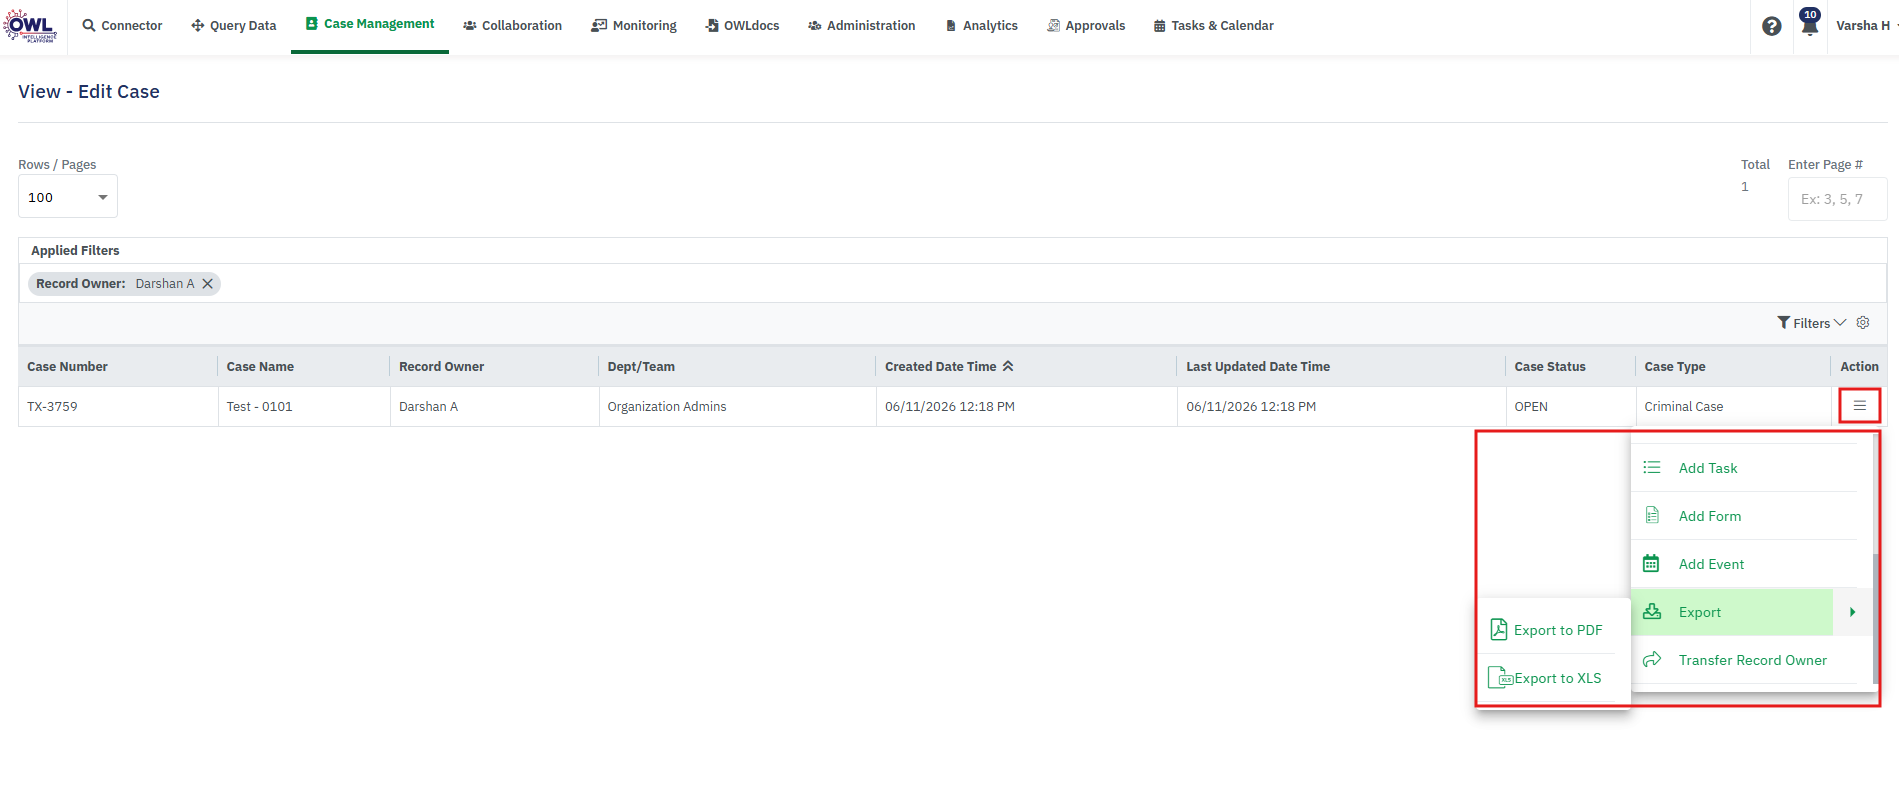Open the Rows / Pages dropdown

68,197
